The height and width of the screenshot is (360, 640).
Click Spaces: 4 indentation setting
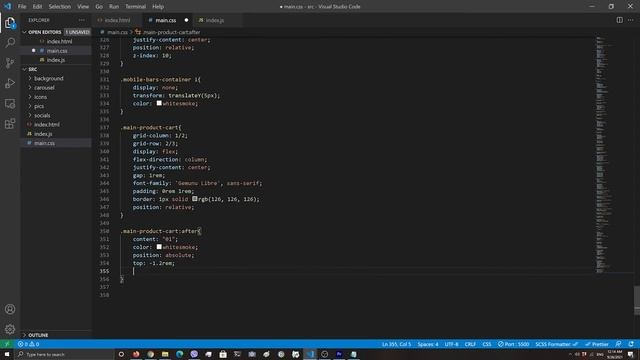click(428, 344)
